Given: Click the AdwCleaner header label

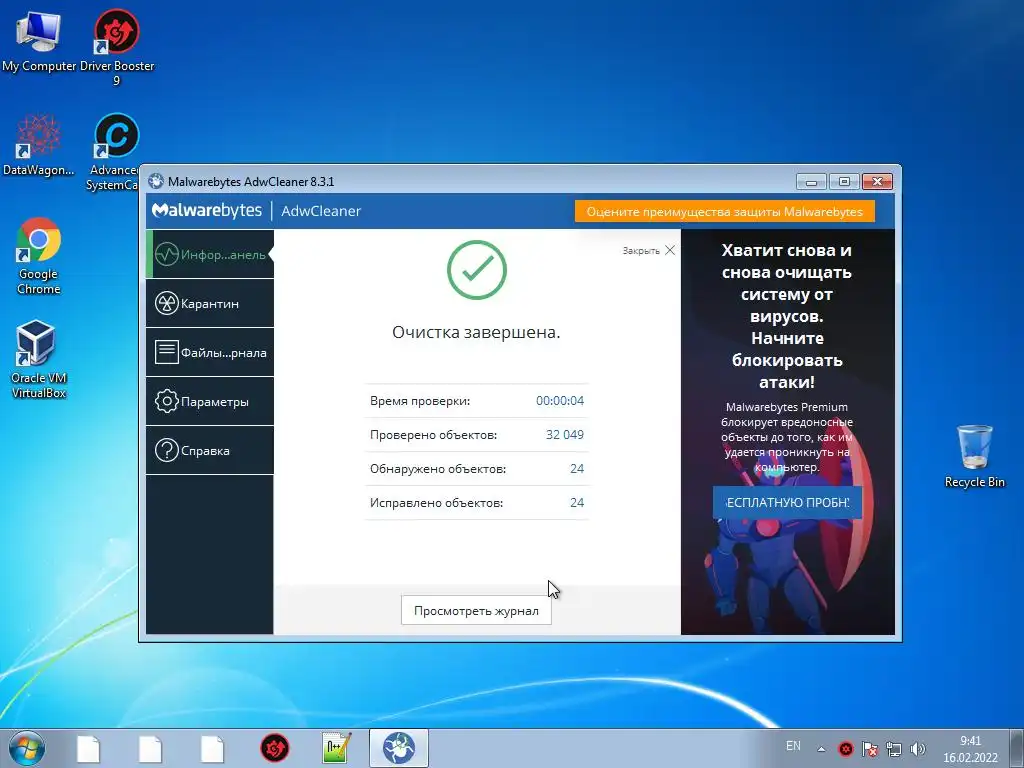Looking at the screenshot, I should click(x=321, y=211).
